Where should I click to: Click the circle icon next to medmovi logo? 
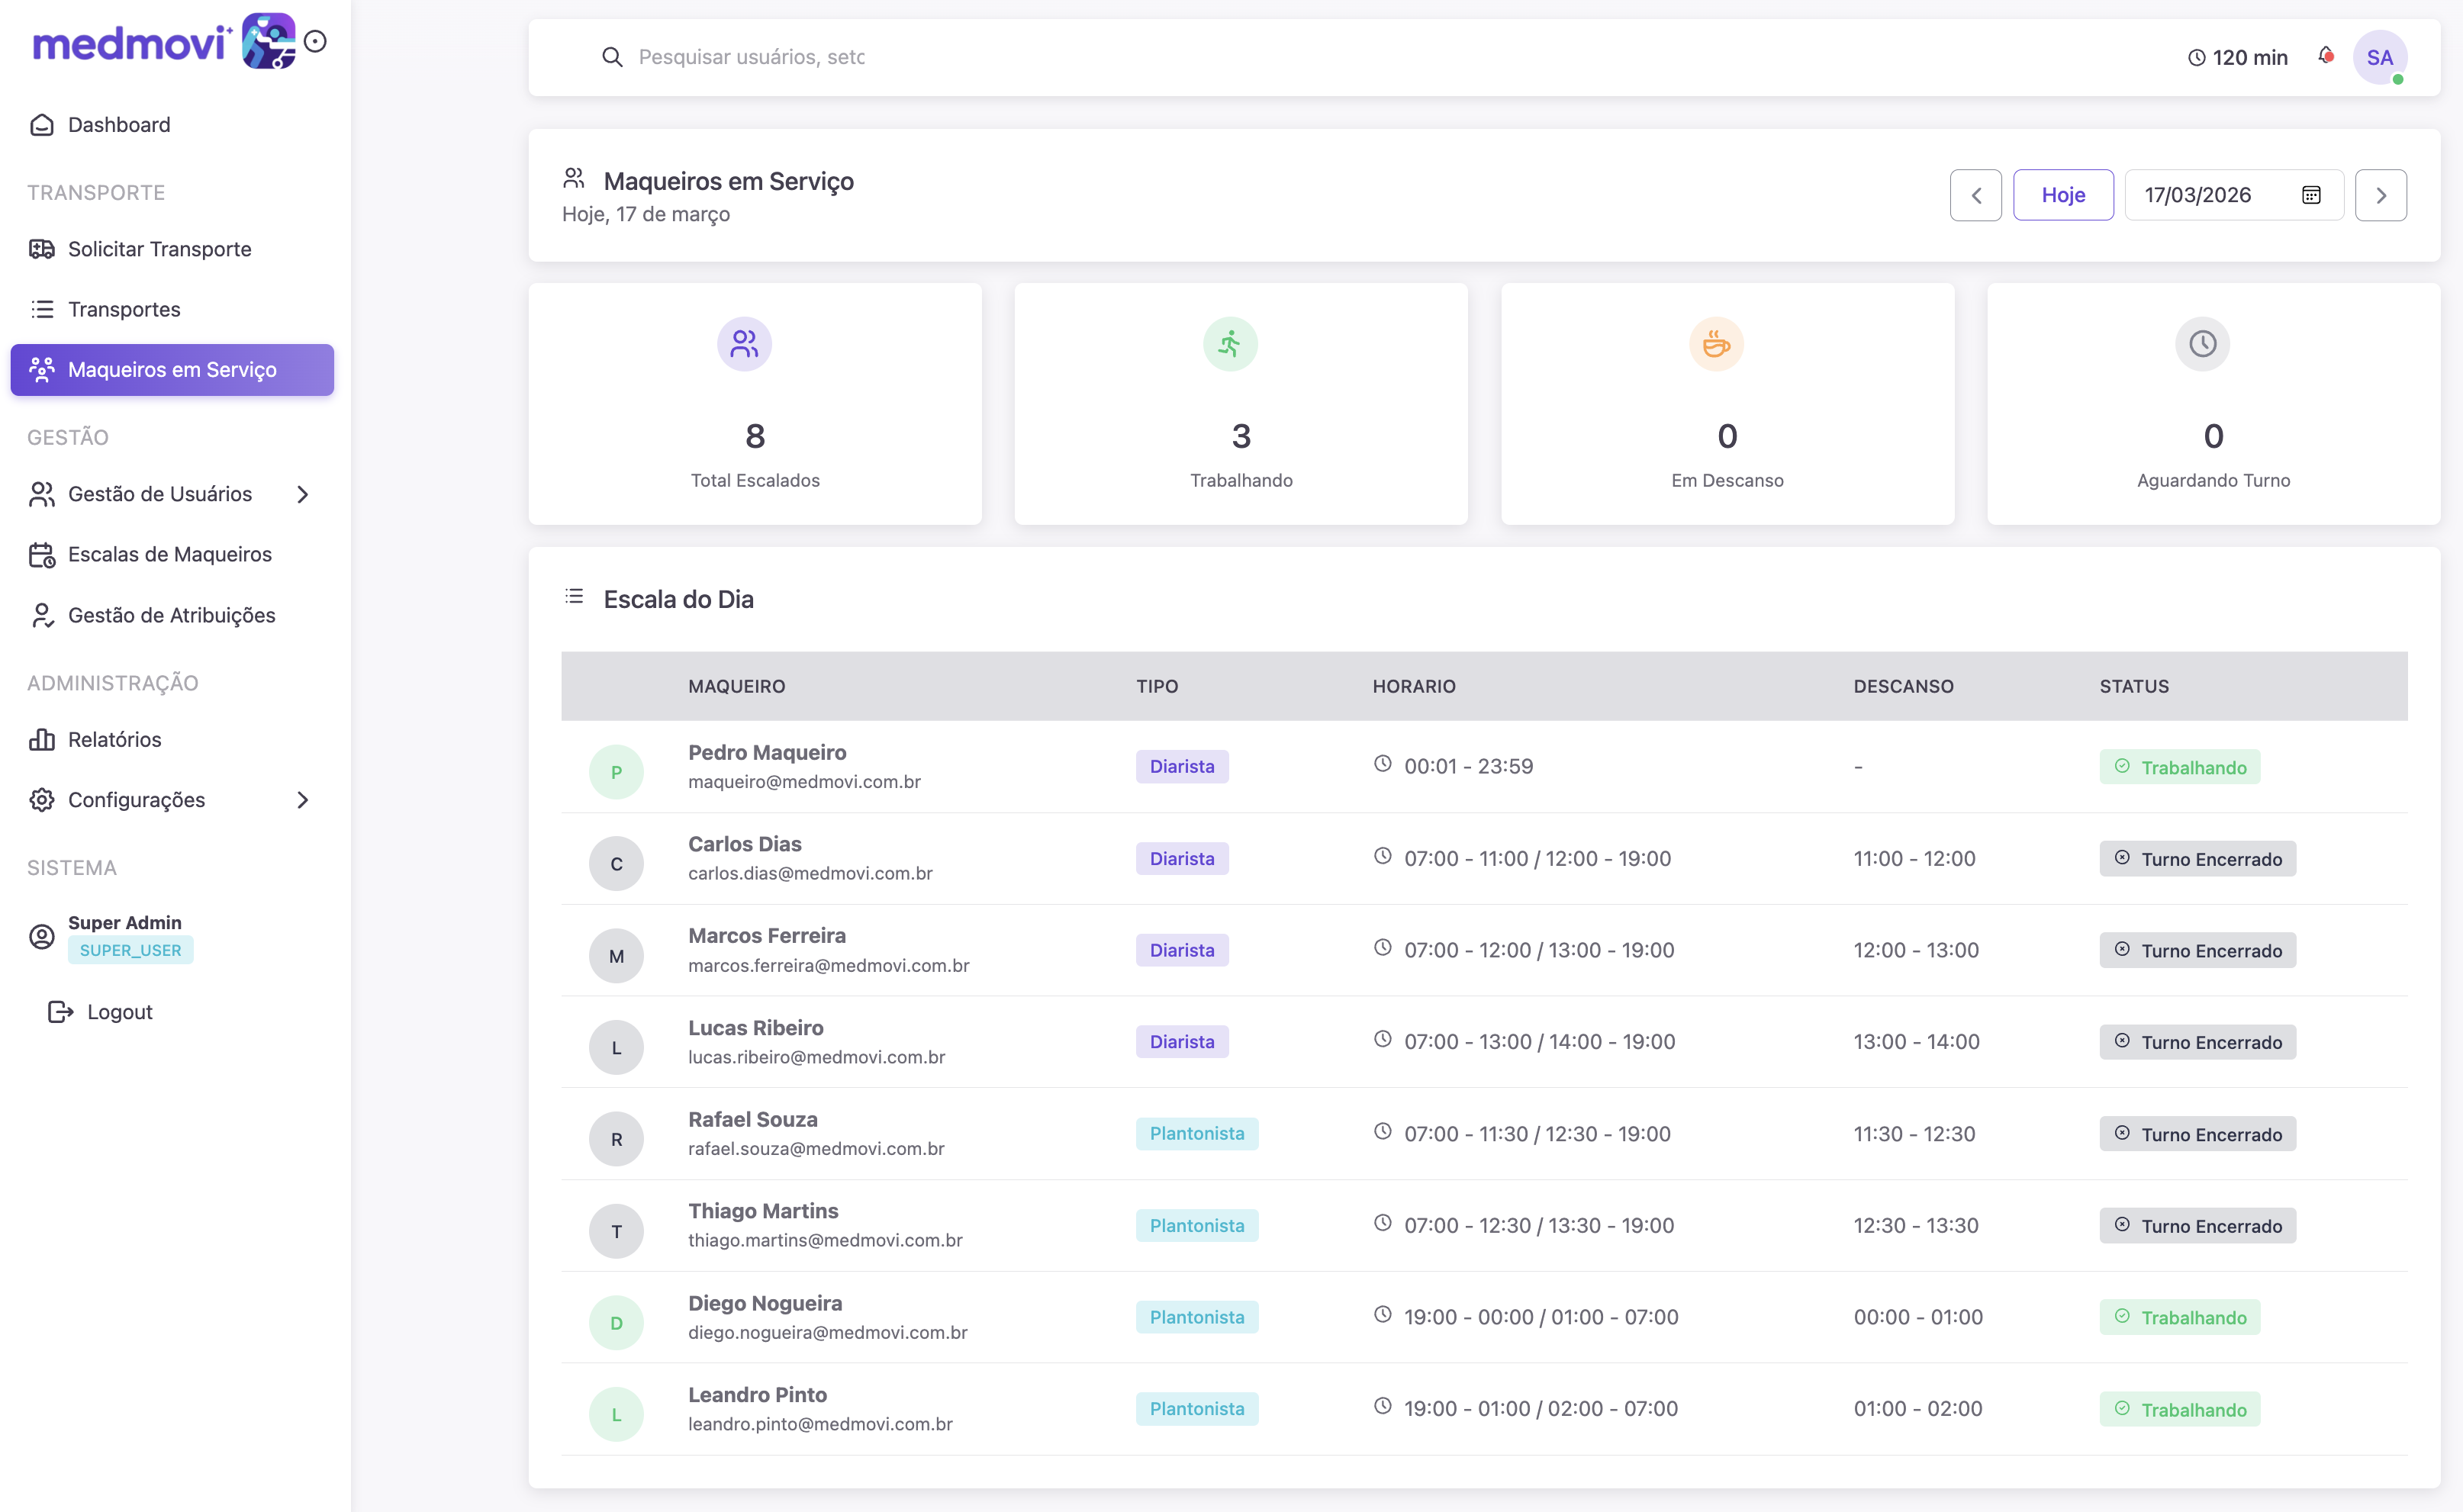tap(317, 41)
